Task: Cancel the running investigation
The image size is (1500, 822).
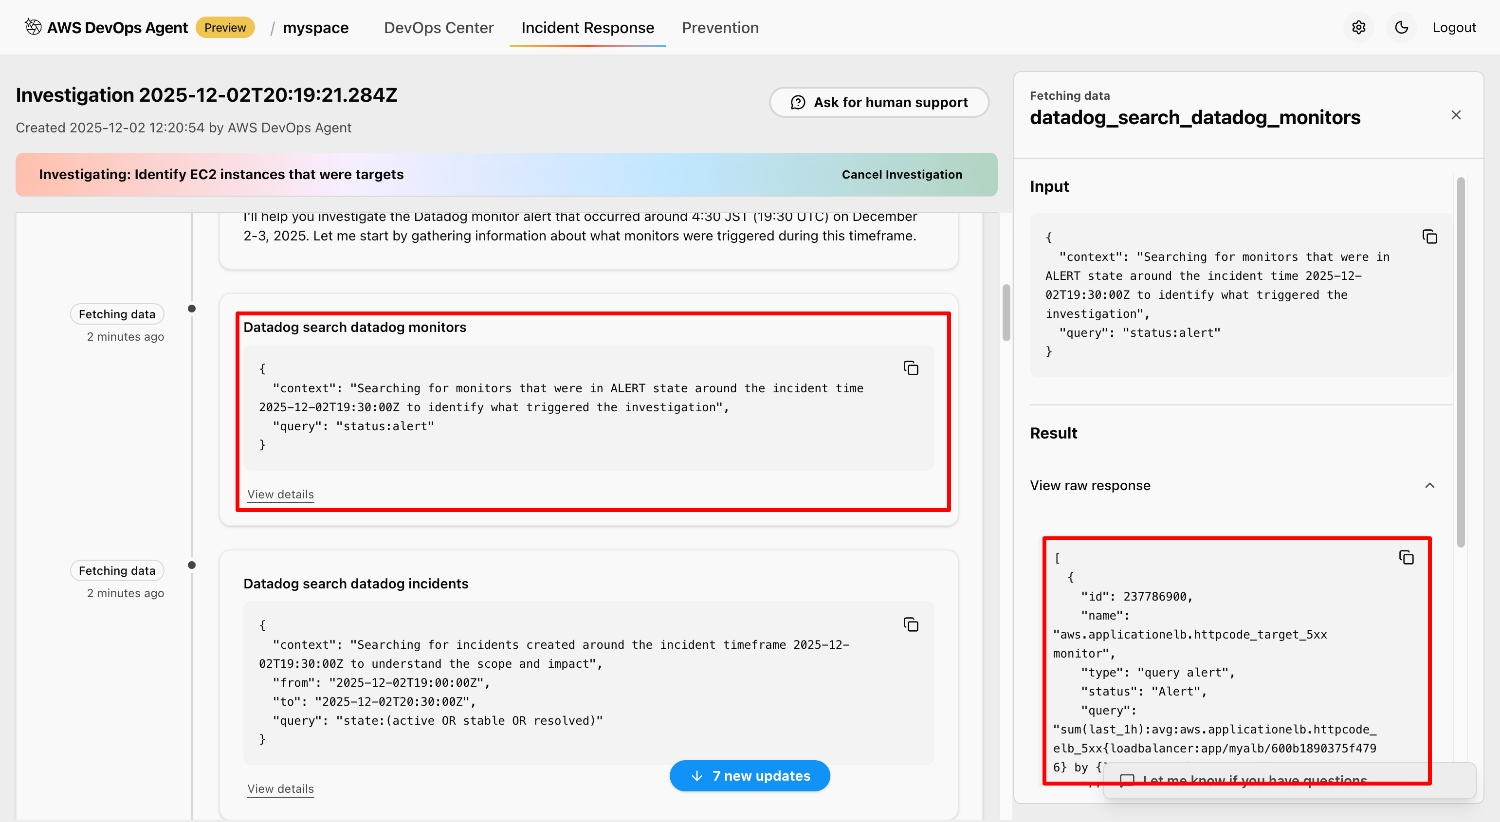Action: (902, 175)
